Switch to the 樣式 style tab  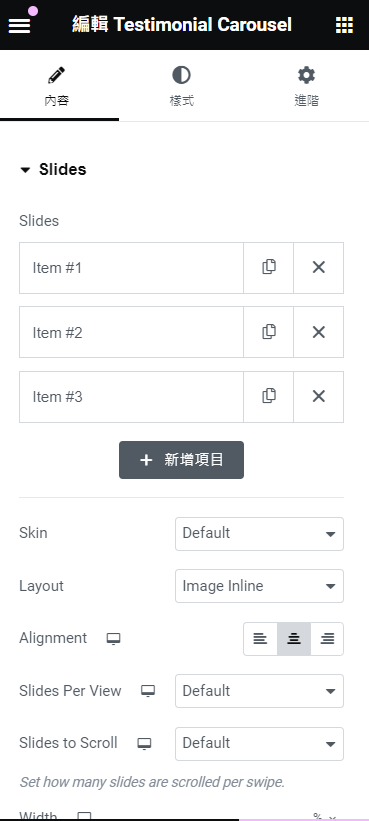[x=182, y=86]
